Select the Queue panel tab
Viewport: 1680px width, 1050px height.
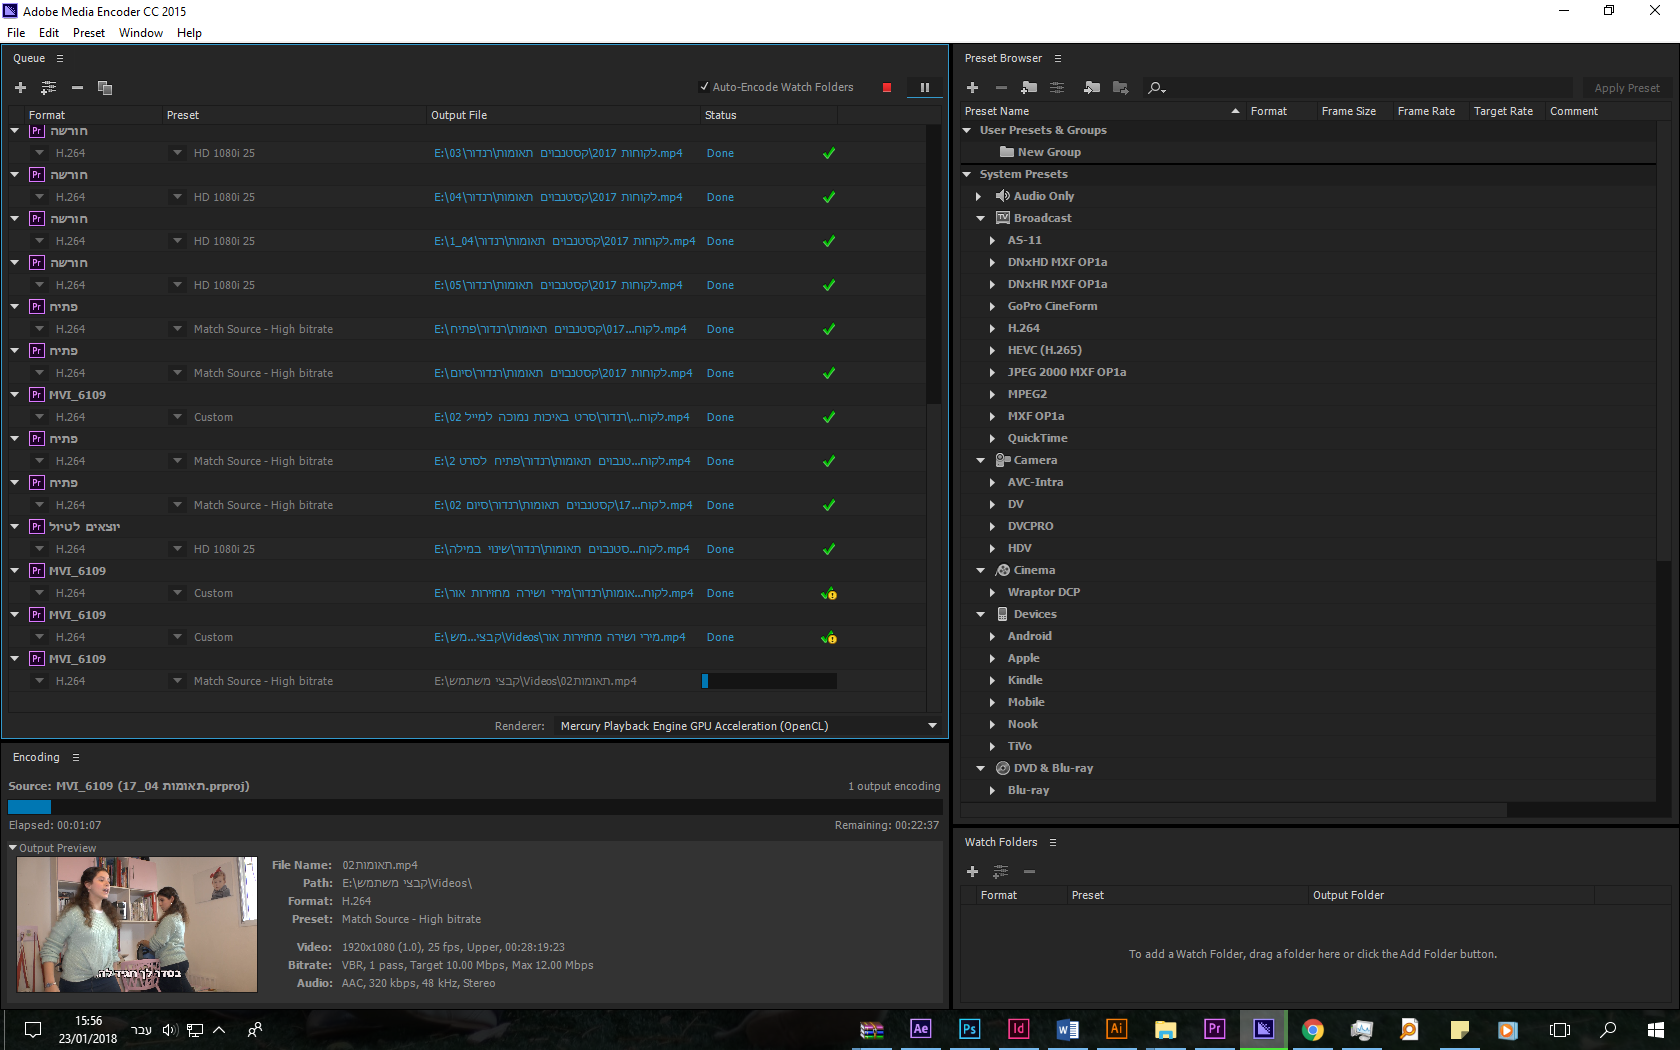pyautogui.click(x=29, y=59)
